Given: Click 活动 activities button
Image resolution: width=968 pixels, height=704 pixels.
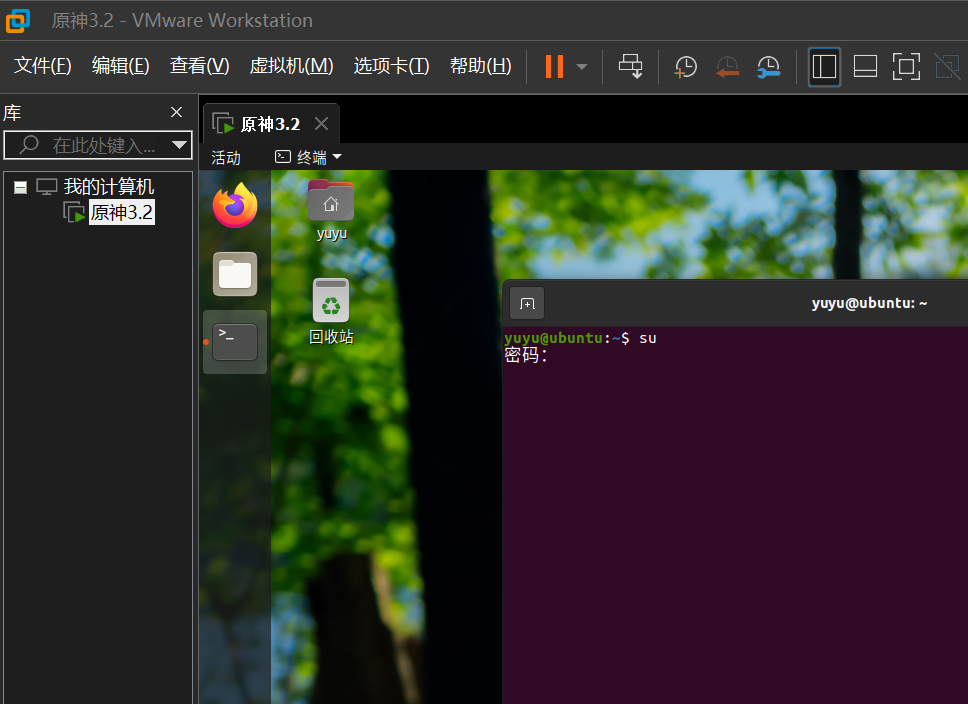Looking at the screenshot, I should (226, 157).
